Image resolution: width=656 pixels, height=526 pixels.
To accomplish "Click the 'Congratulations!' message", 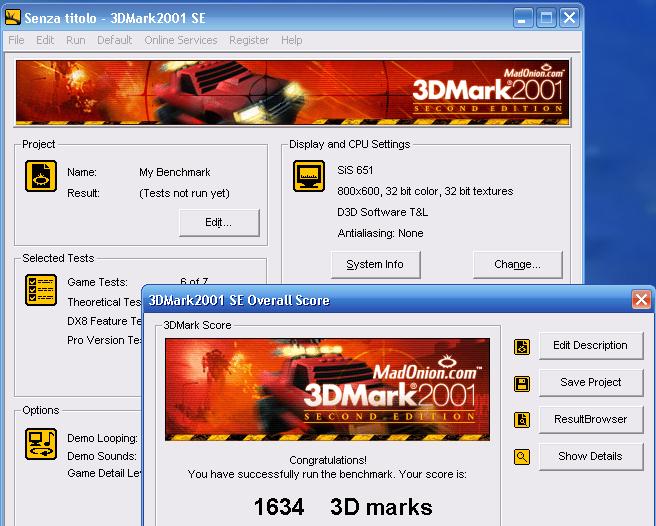I will pyautogui.click(x=328, y=460).
